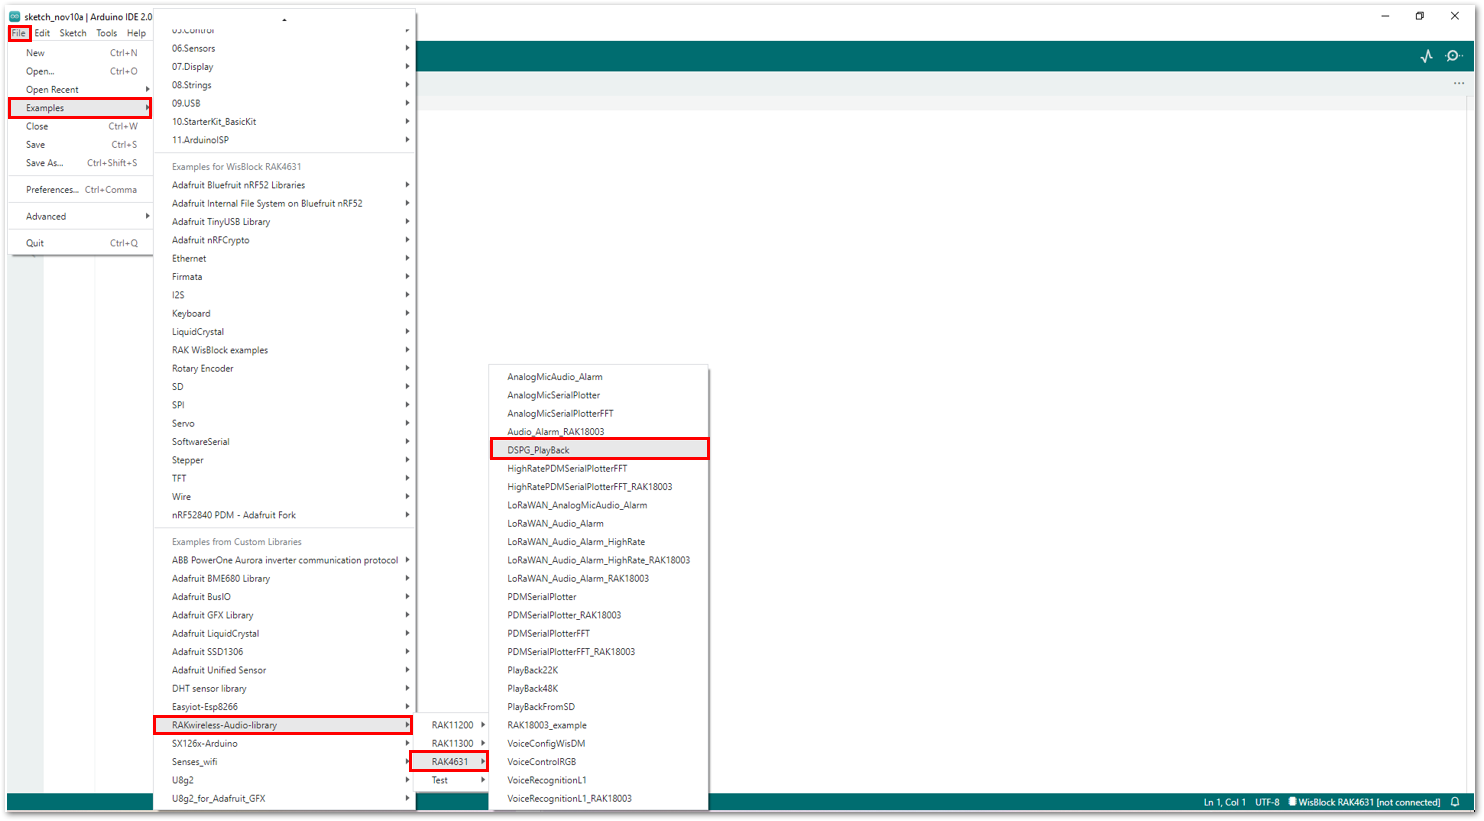Select the RAK11200 board submenu
The height and width of the screenshot is (821, 1484).
[453, 725]
